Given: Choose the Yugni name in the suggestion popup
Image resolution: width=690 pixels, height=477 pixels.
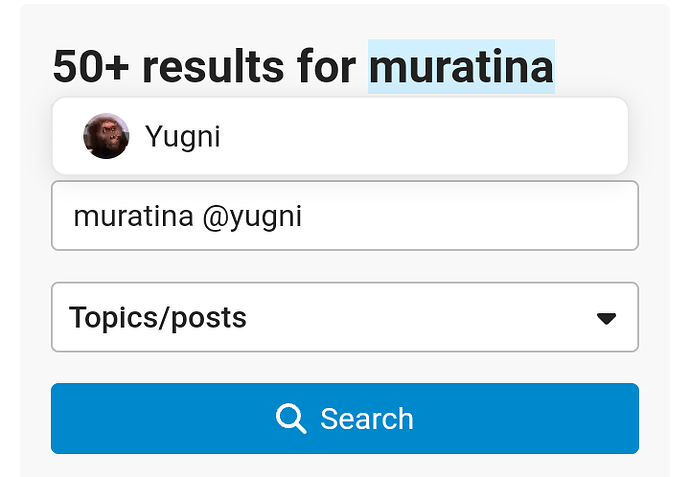Looking at the screenshot, I should [x=183, y=136].
